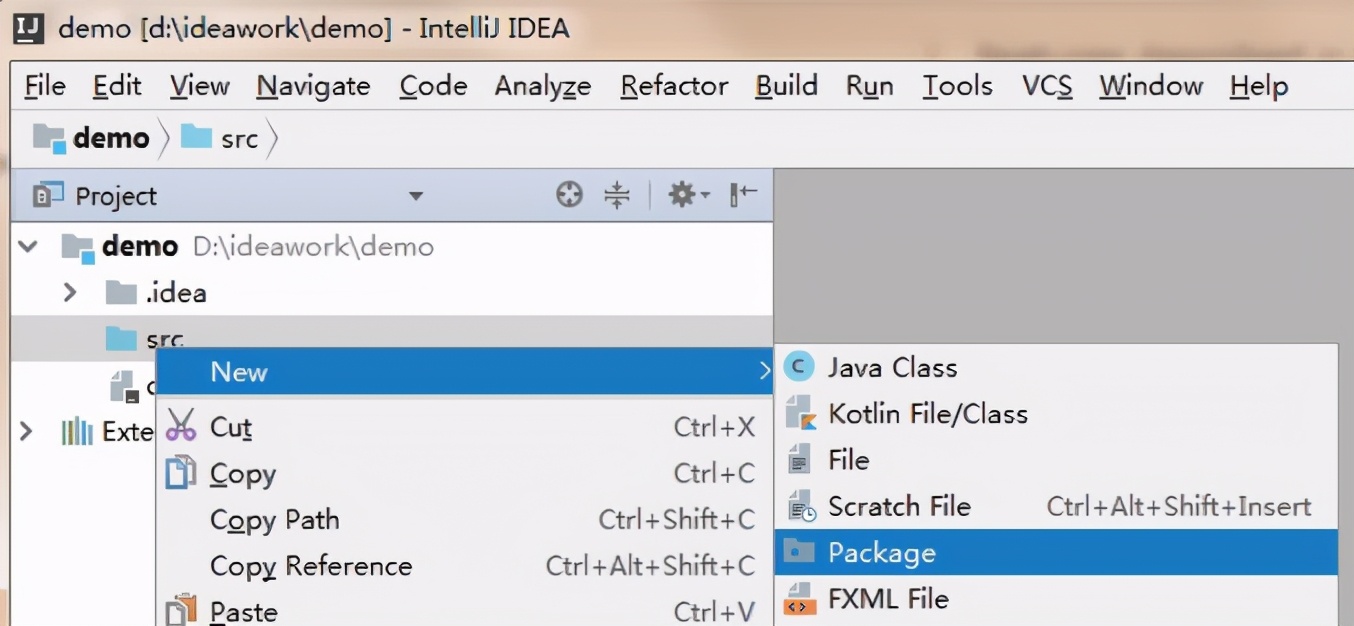Screen dimensions: 1354x626
Task: Click the demo icon in the breadcrumb
Action: (49, 138)
